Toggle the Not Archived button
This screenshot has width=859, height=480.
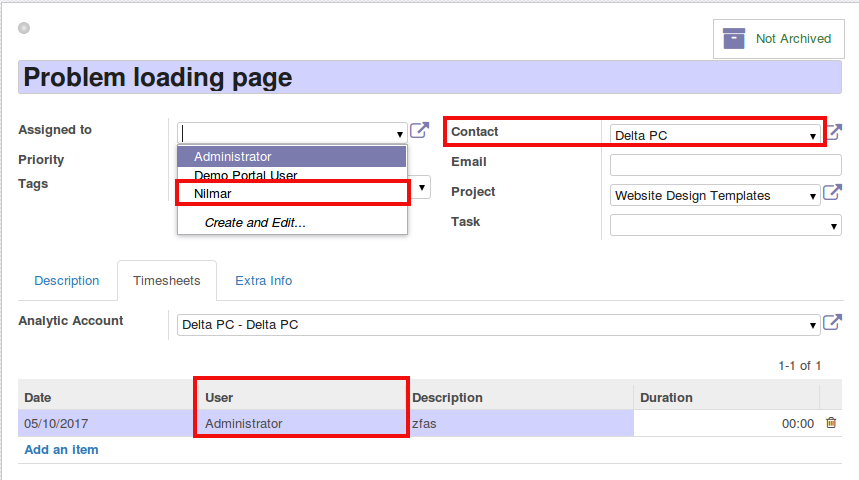[x=776, y=39]
